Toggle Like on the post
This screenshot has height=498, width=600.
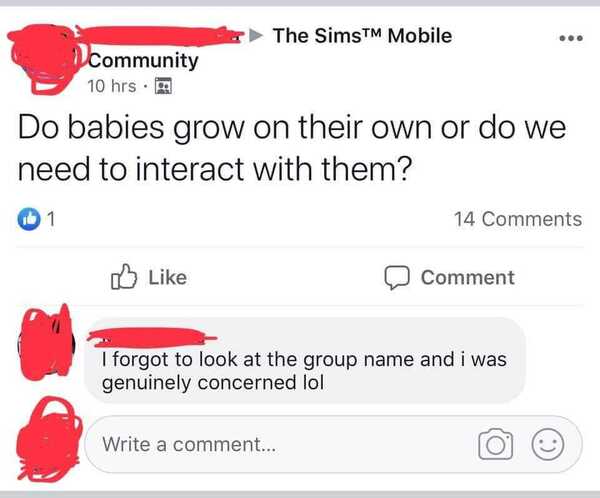tap(149, 277)
